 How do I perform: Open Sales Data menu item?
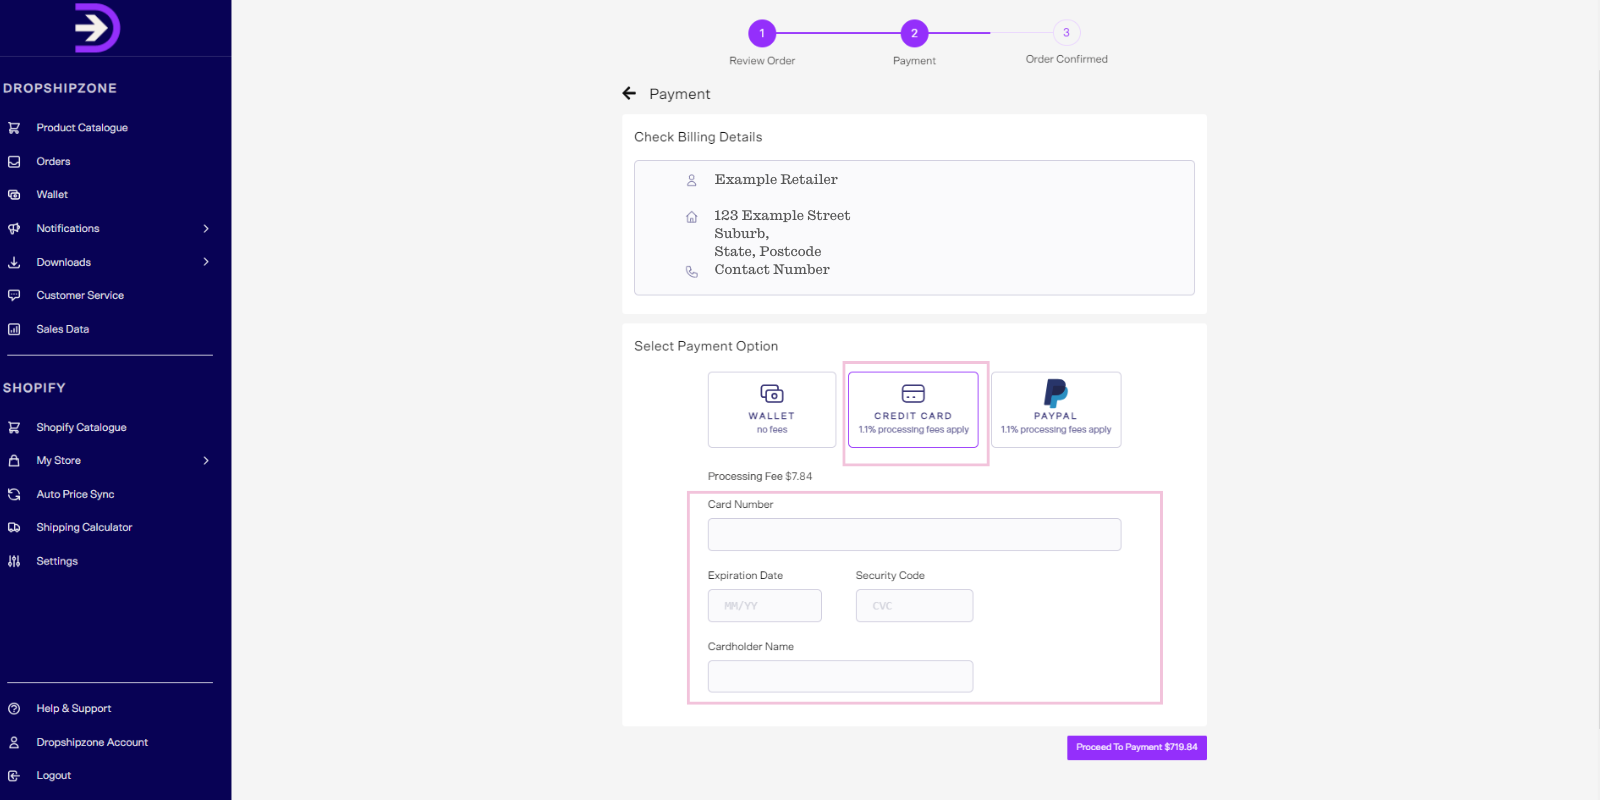(63, 329)
